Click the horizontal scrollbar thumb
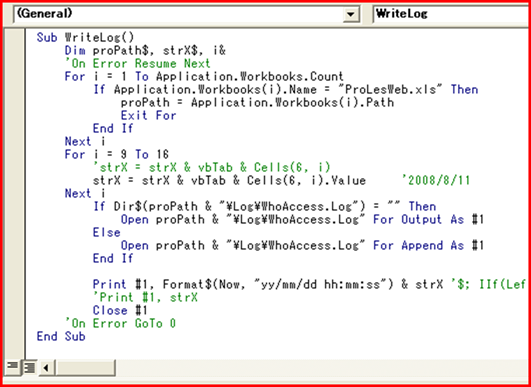Image resolution: width=531 pixels, height=387 pixels. tap(85, 367)
